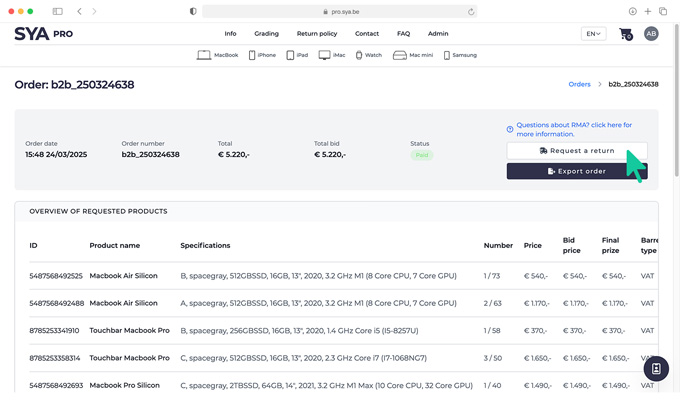Select the iPhone category
Screen dimensions: 680x400
pos(262,55)
